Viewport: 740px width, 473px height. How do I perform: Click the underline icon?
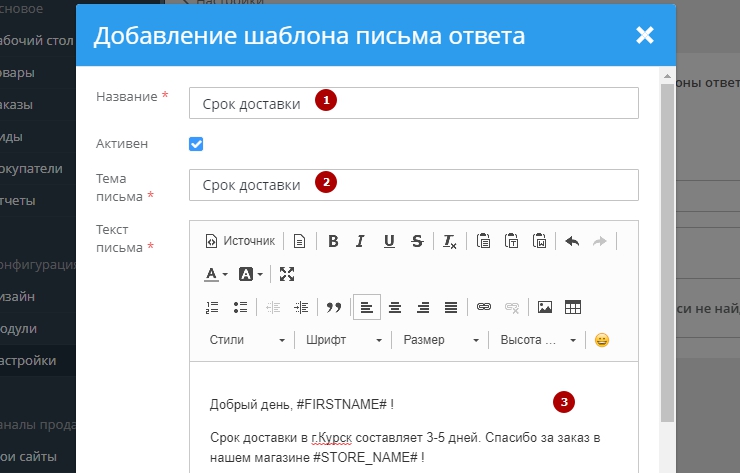389,241
